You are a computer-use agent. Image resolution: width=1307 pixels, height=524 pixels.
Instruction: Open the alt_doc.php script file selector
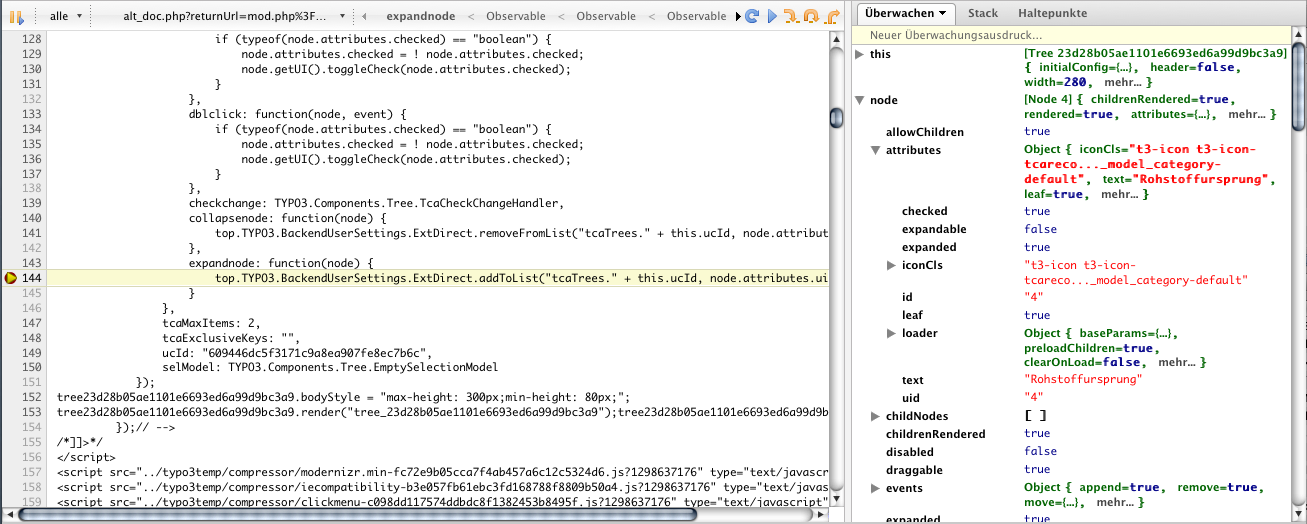233,16
